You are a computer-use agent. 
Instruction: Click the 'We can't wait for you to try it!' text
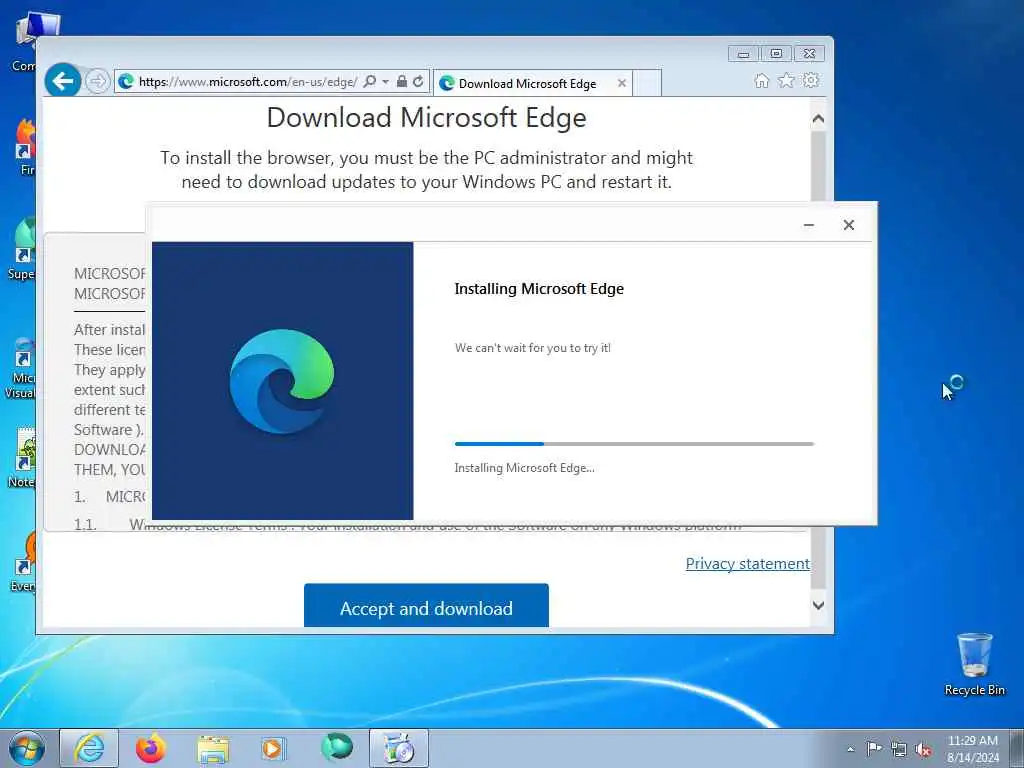533,348
